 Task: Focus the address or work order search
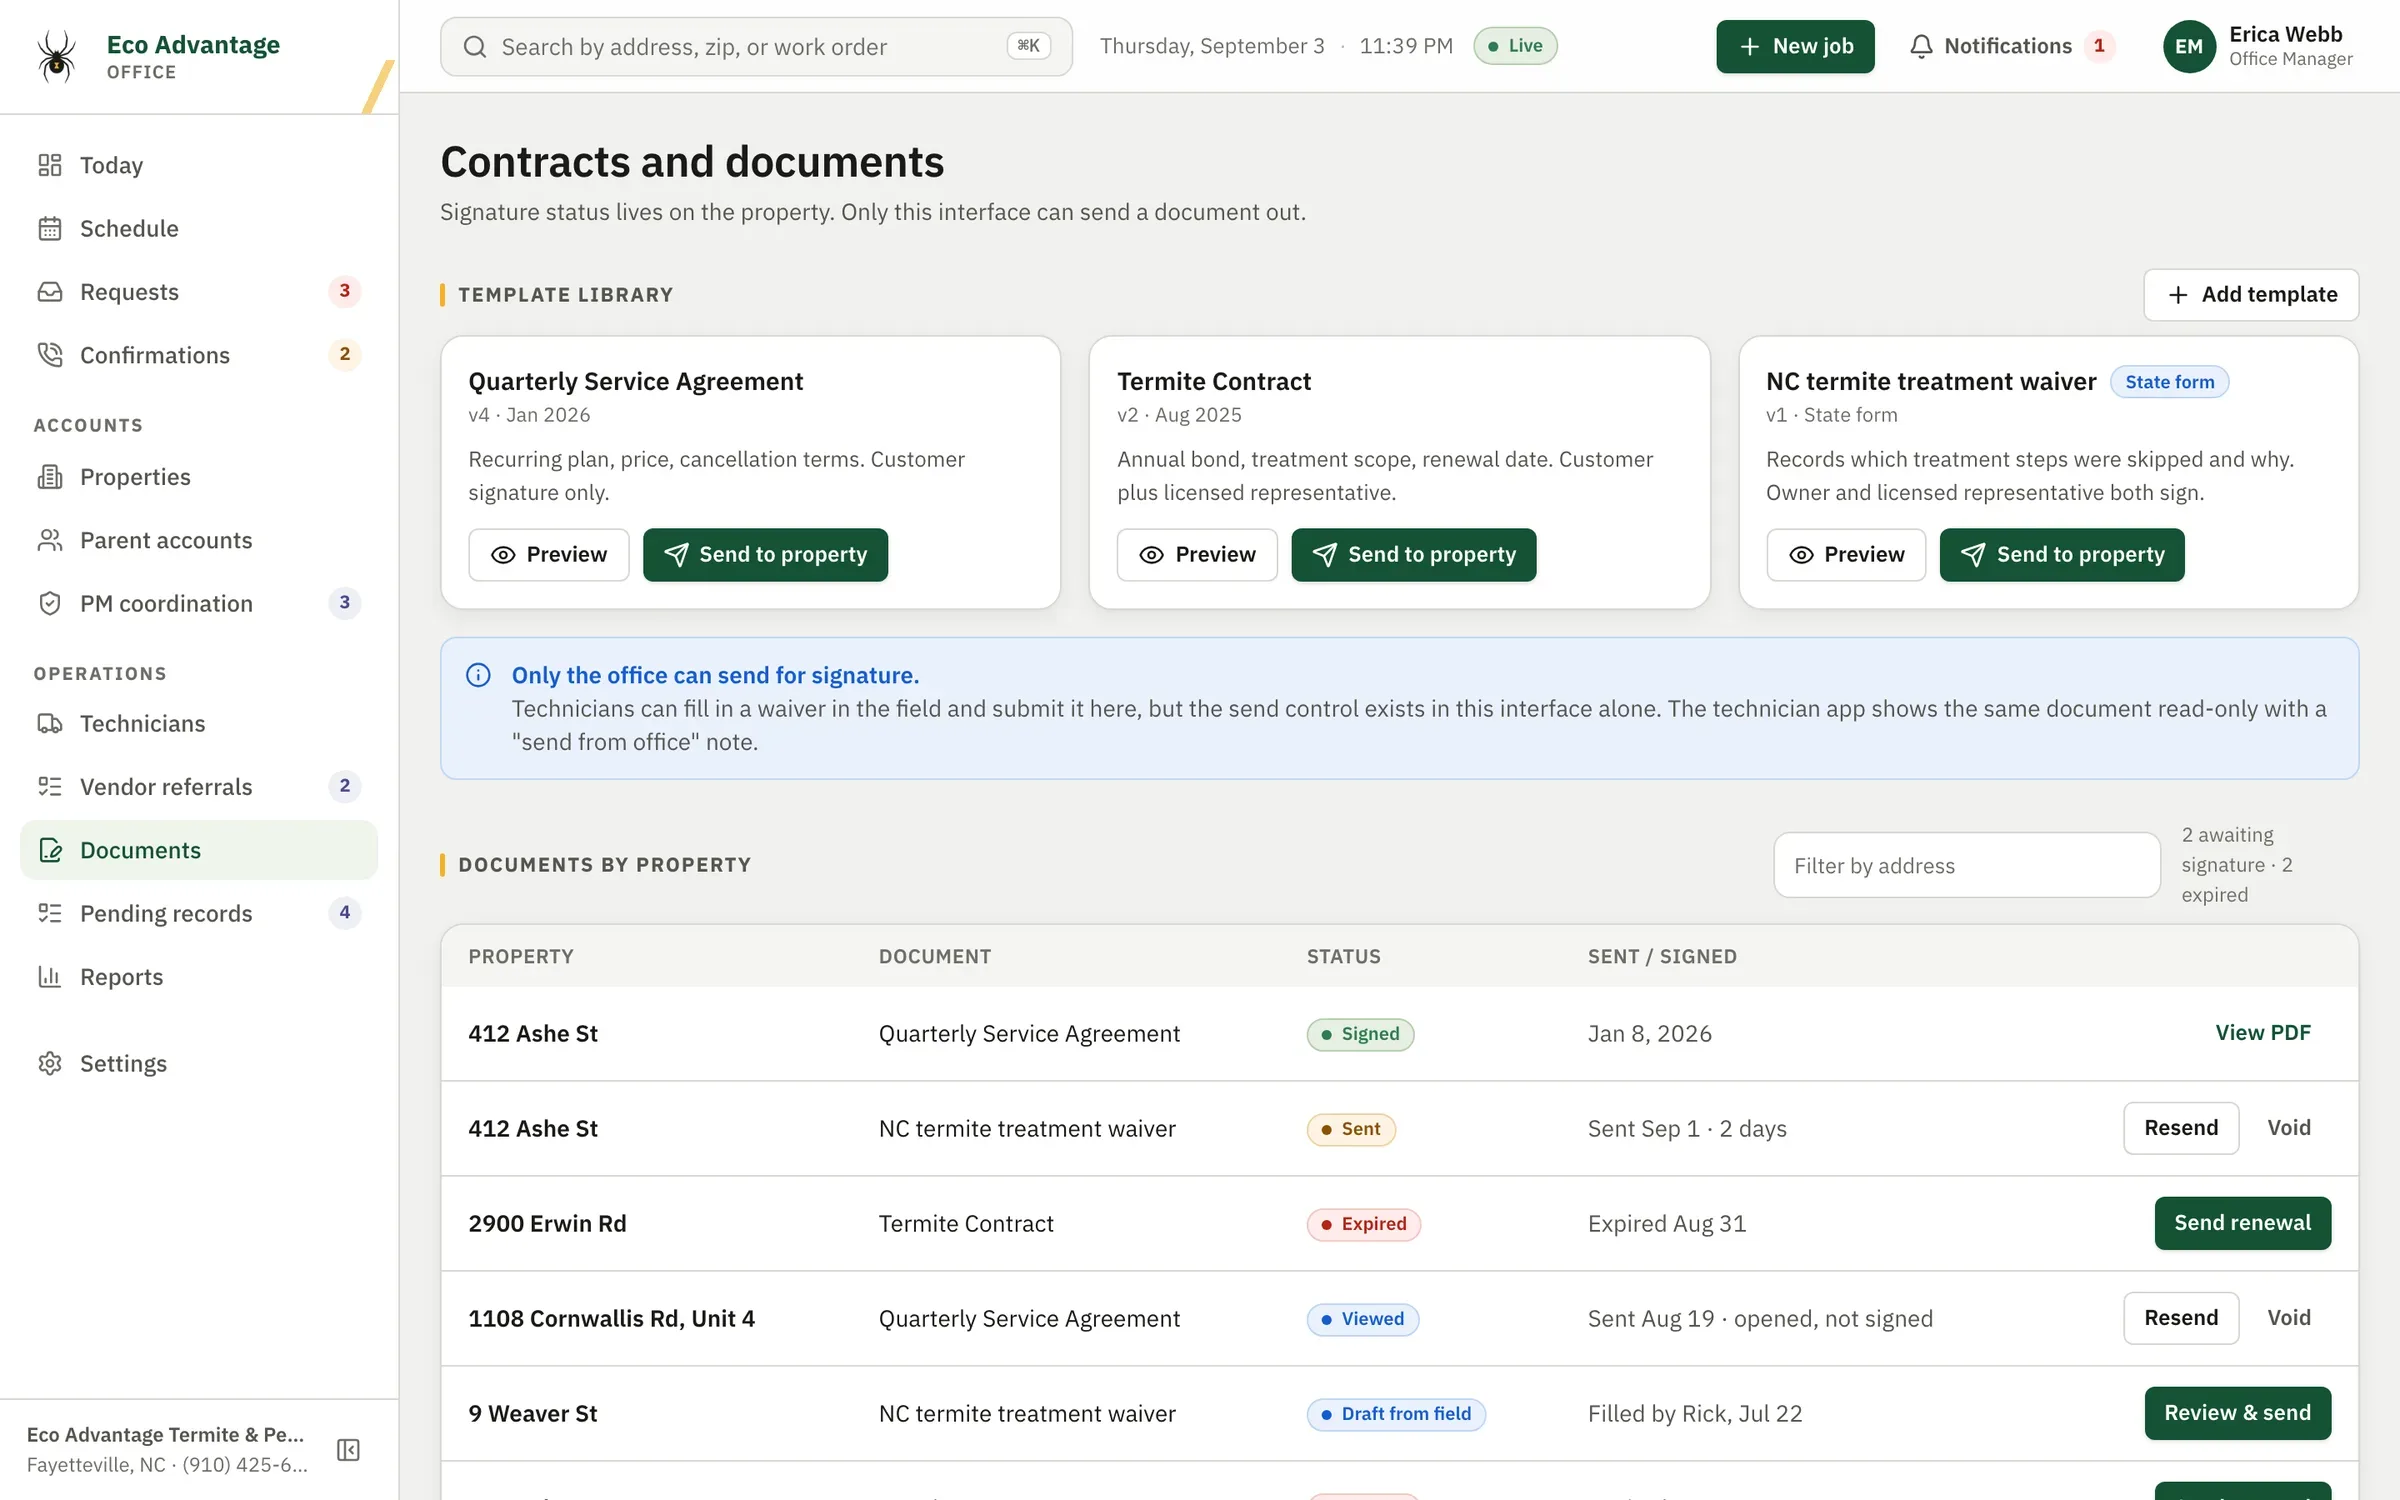[756, 47]
